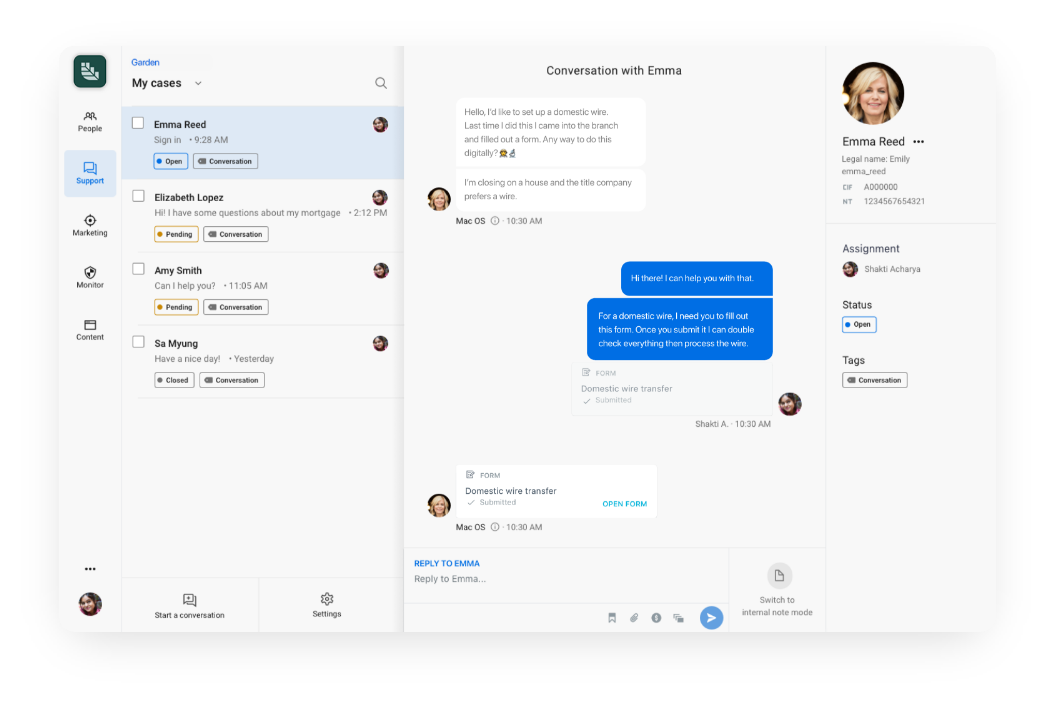Switch to internal note mode
Image resolution: width=1052 pixels, height=704 pixels.
[778, 590]
